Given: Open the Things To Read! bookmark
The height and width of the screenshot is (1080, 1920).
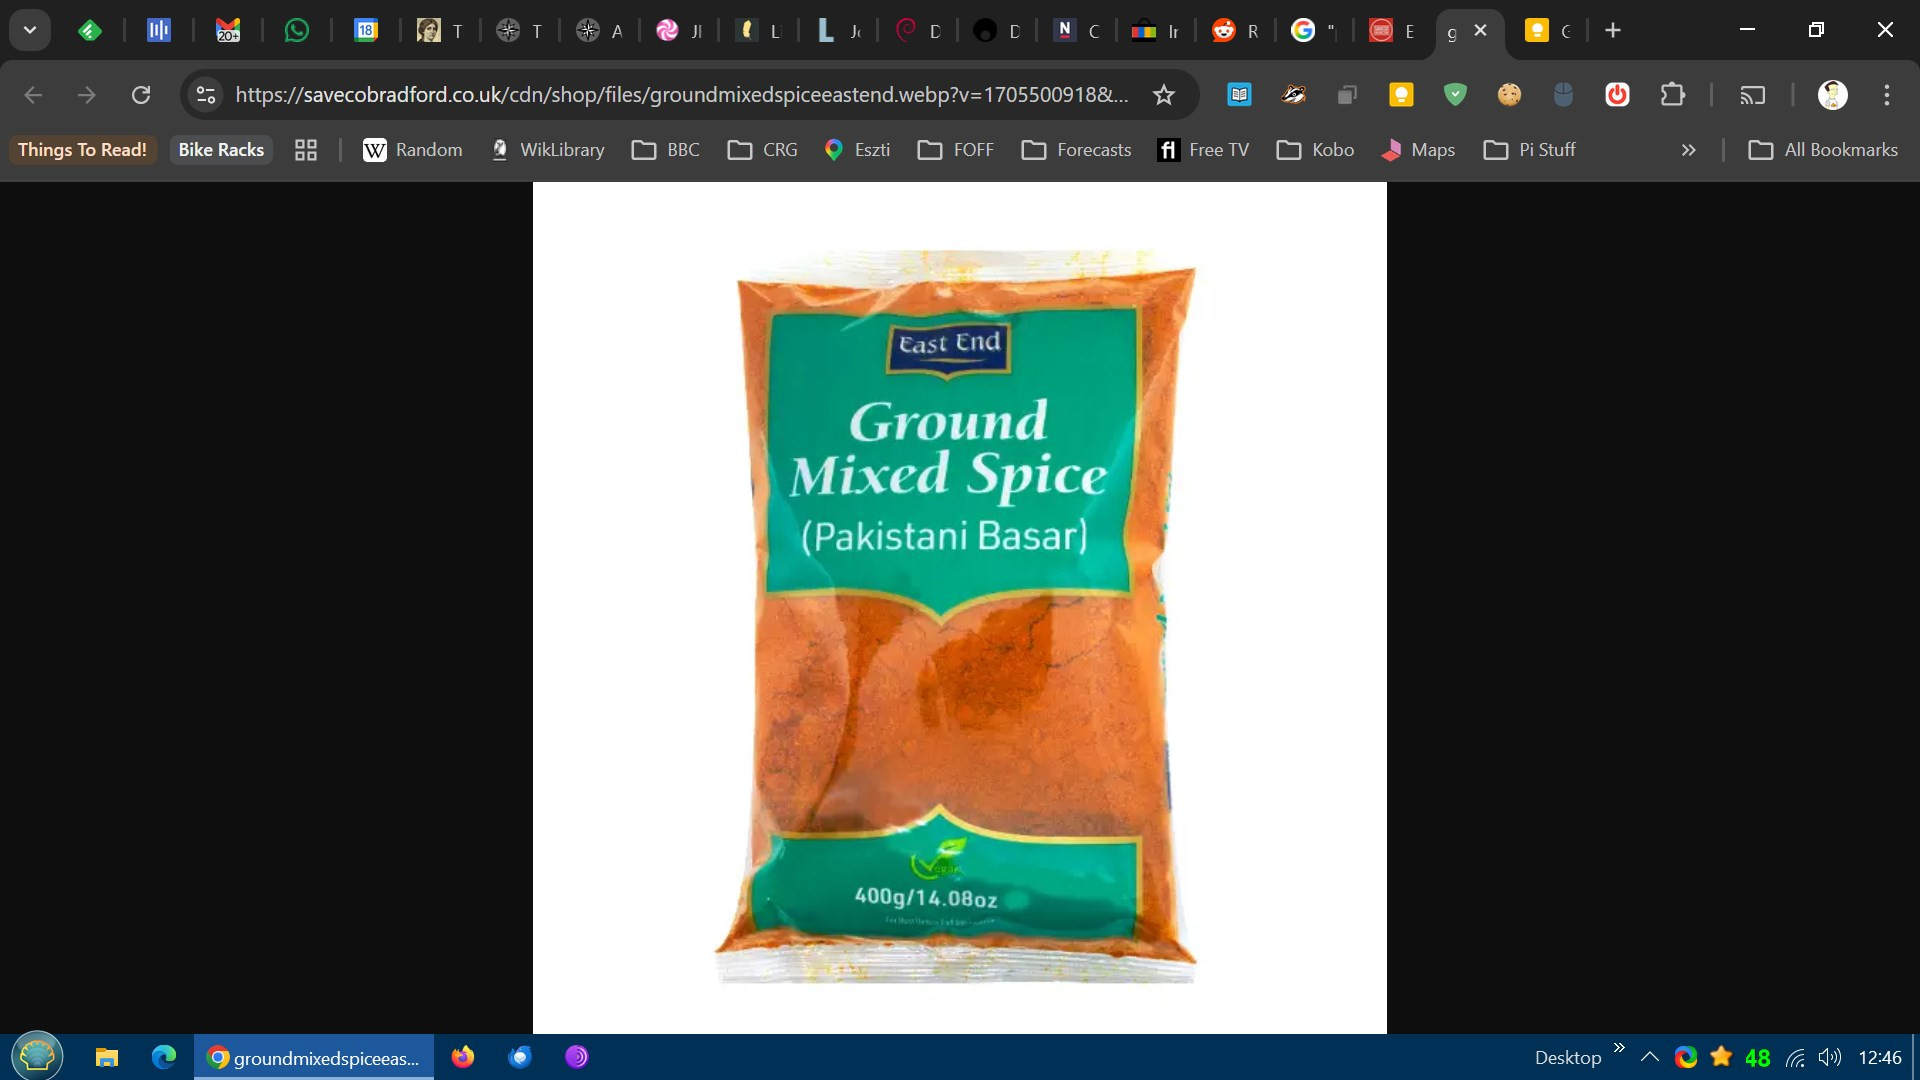Looking at the screenshot, I should pyautogui.click(x=82, y=150).
